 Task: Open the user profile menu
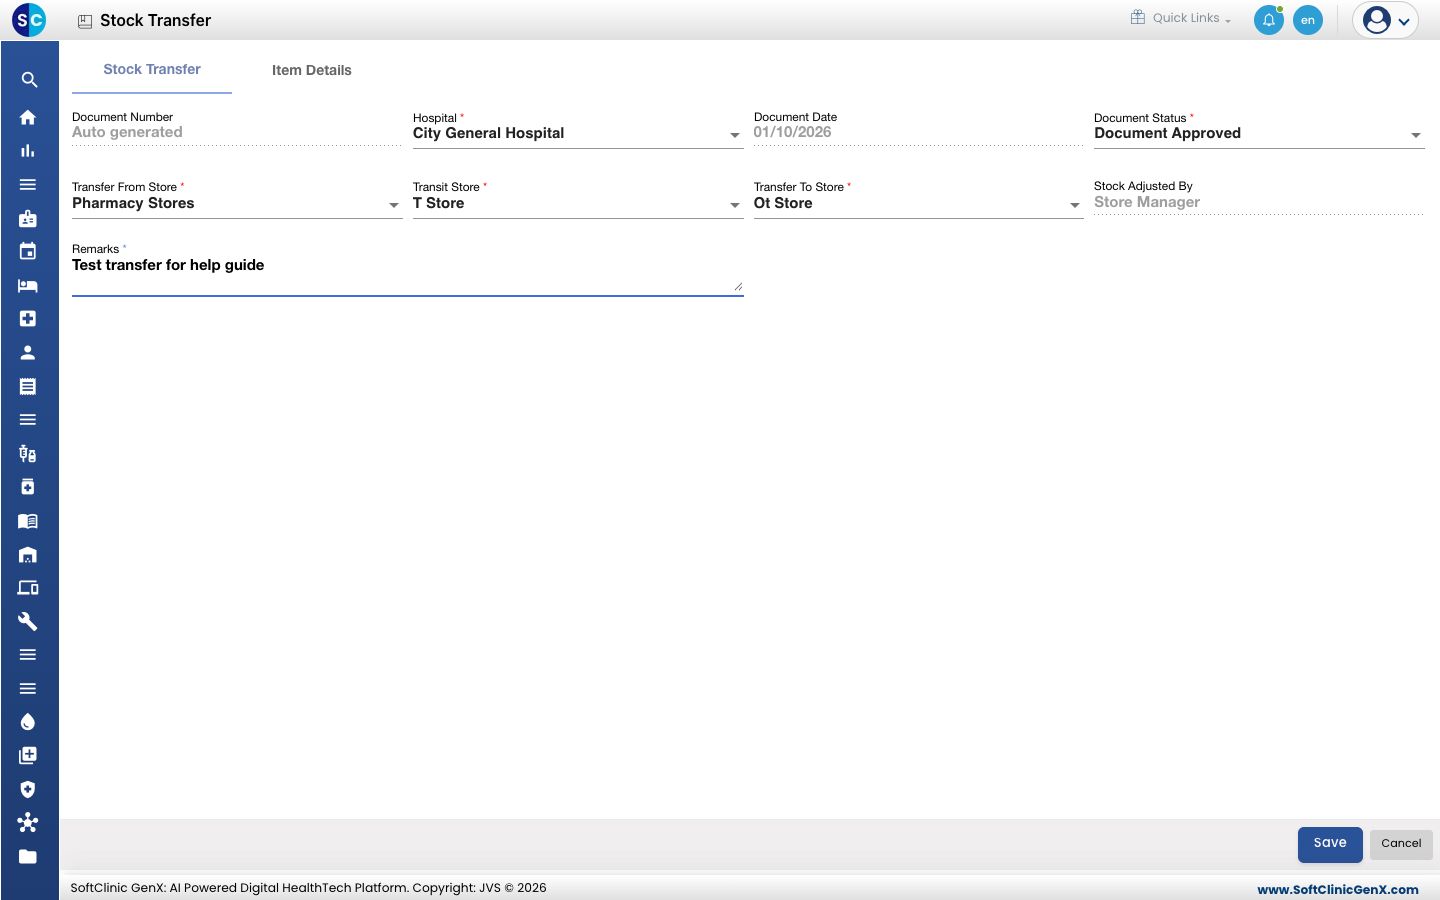(x=1385, y=20)
